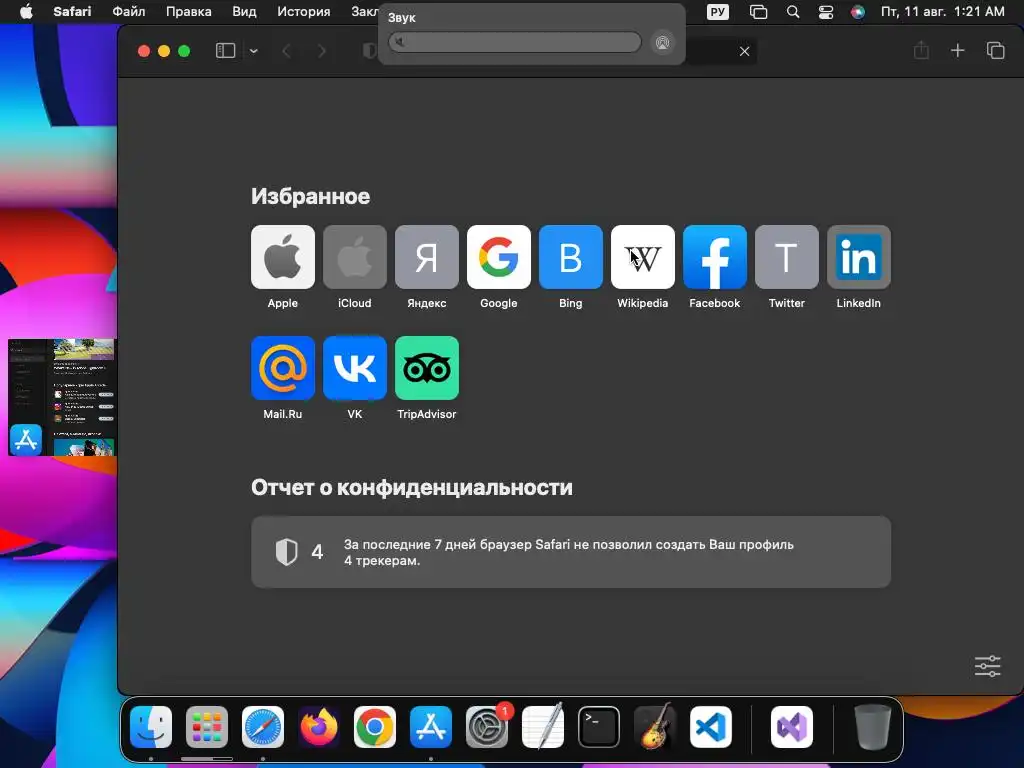Open TextEdit from the Dock
Screen dimensions: 1024x768
coord(543,727)
